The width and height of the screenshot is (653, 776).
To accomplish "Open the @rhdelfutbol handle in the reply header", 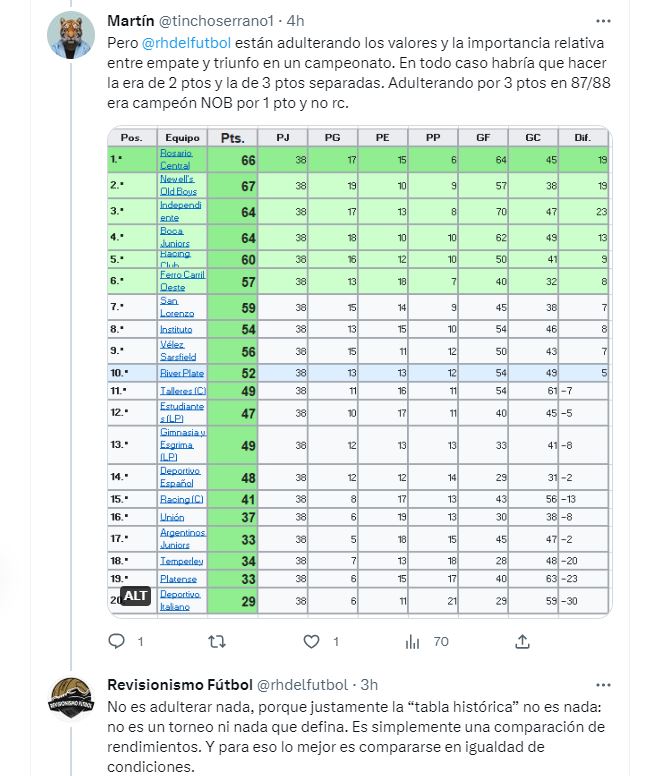I will (x=302, y=685).
